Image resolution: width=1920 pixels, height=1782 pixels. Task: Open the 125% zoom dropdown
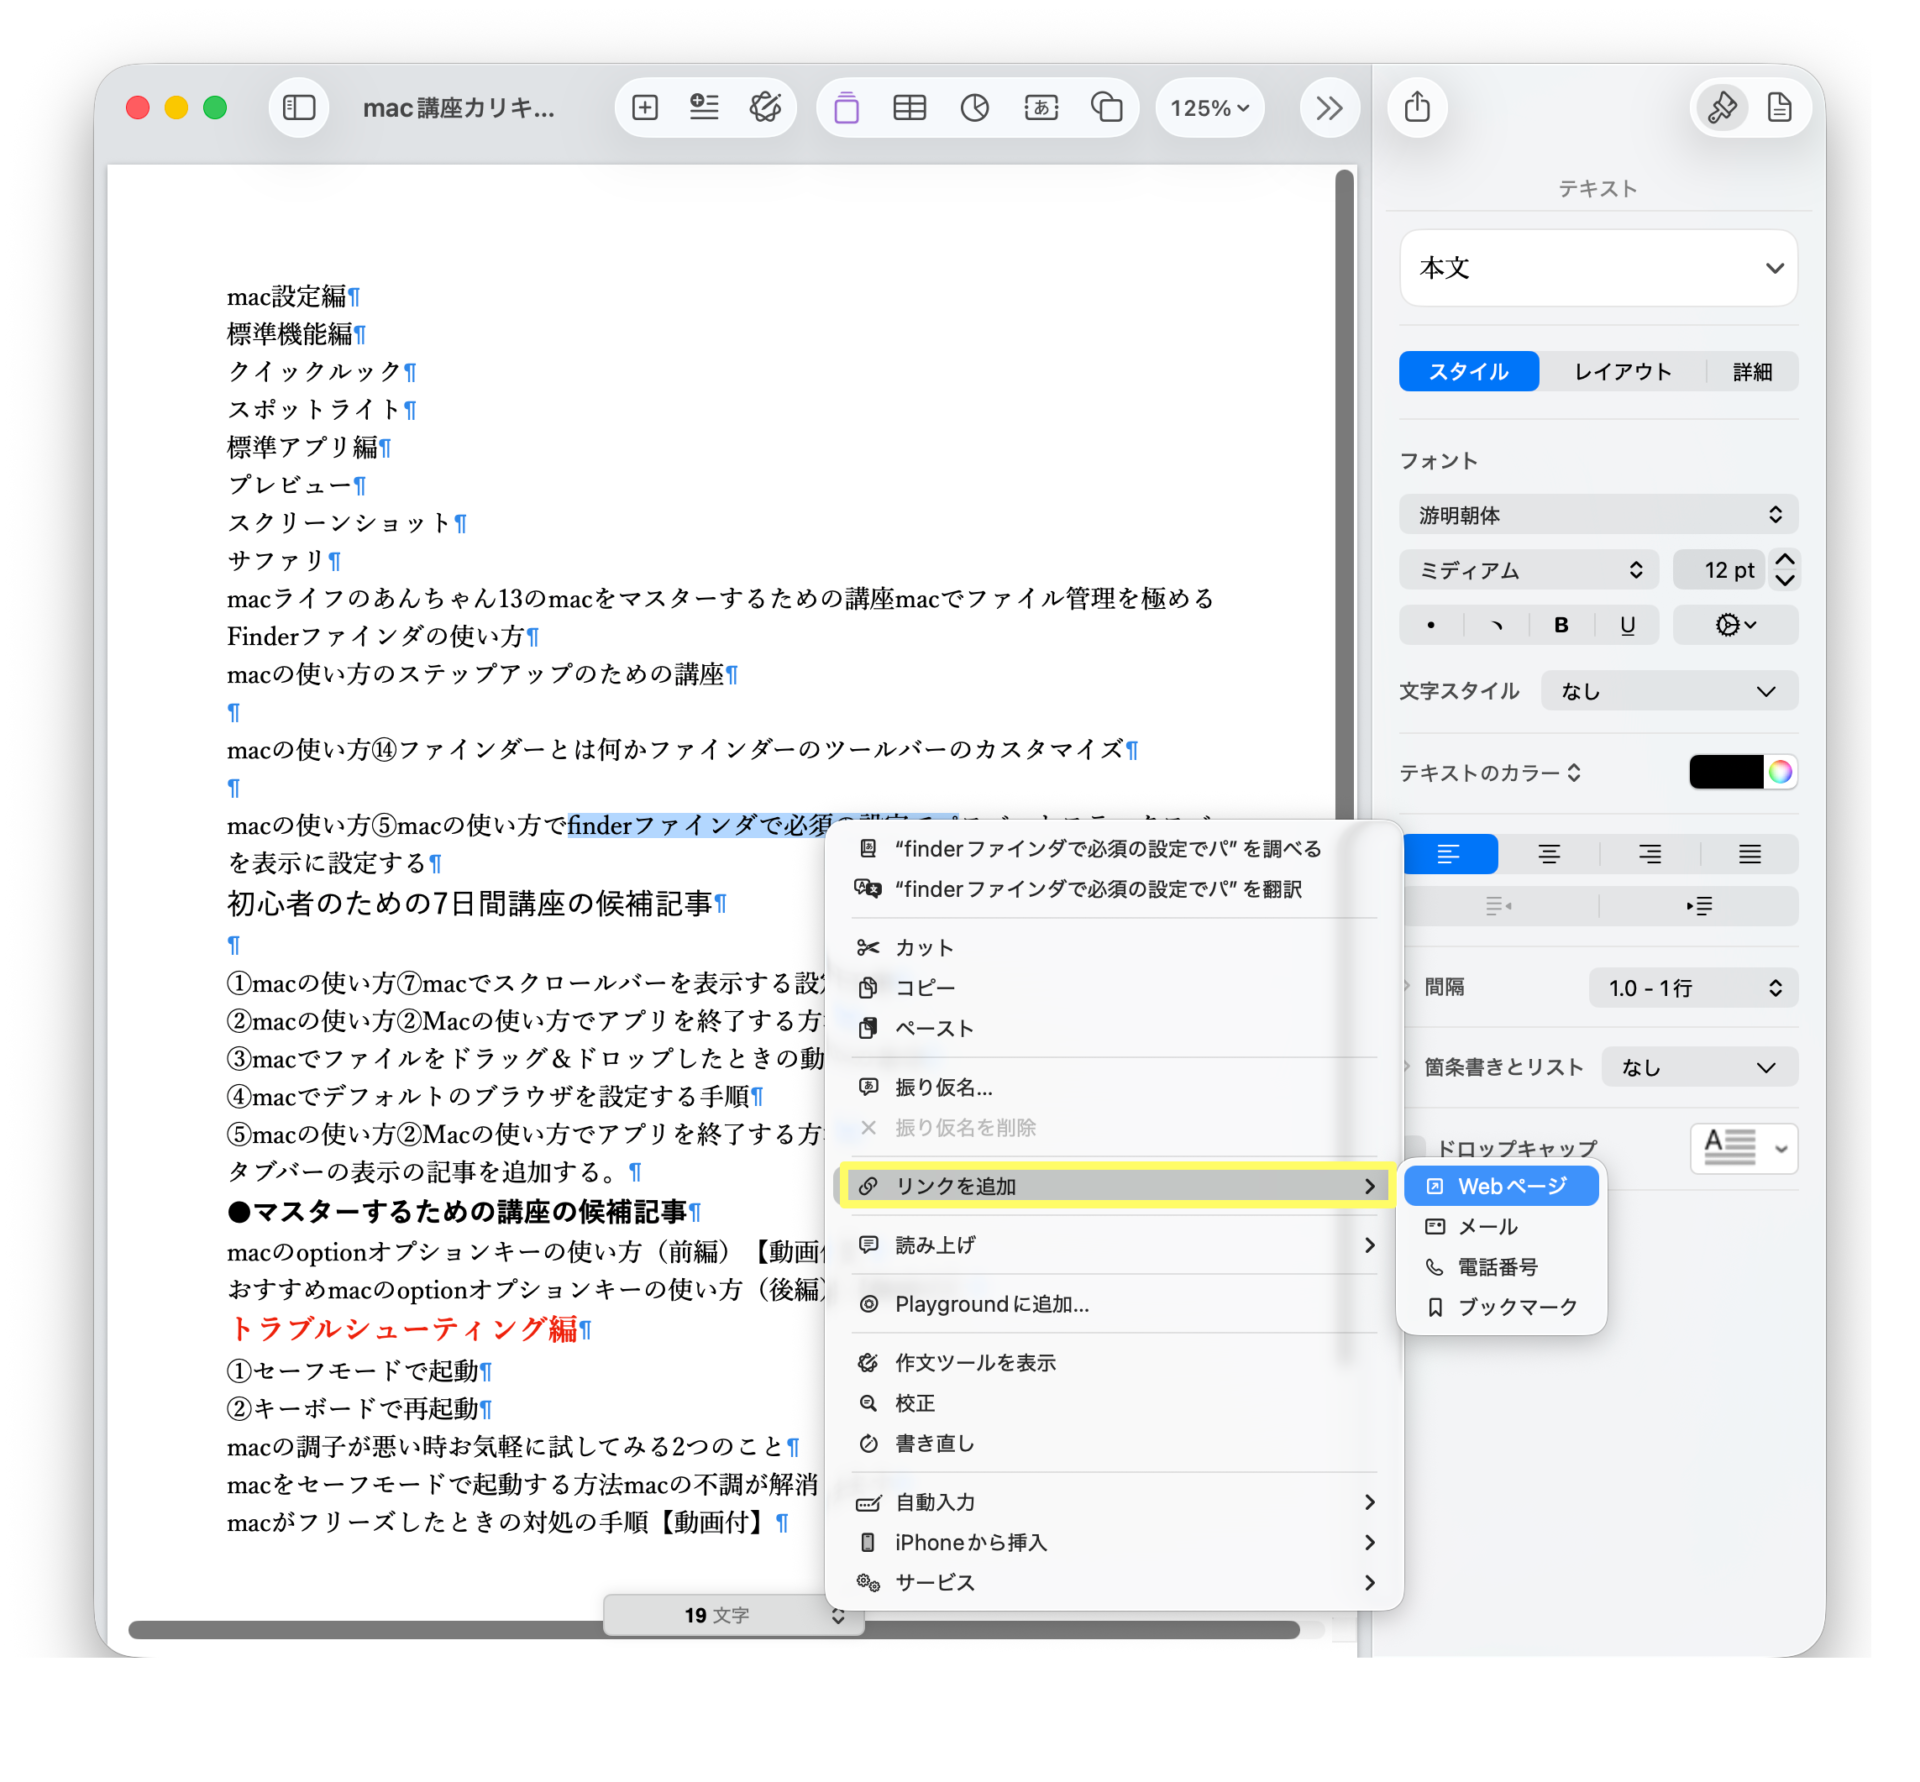point(1210,107)
